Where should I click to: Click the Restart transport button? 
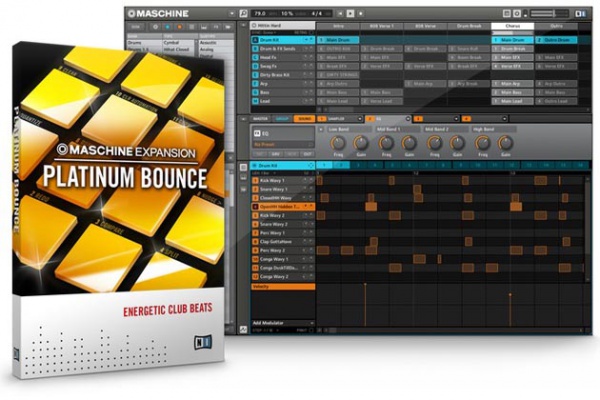[340, 13]
